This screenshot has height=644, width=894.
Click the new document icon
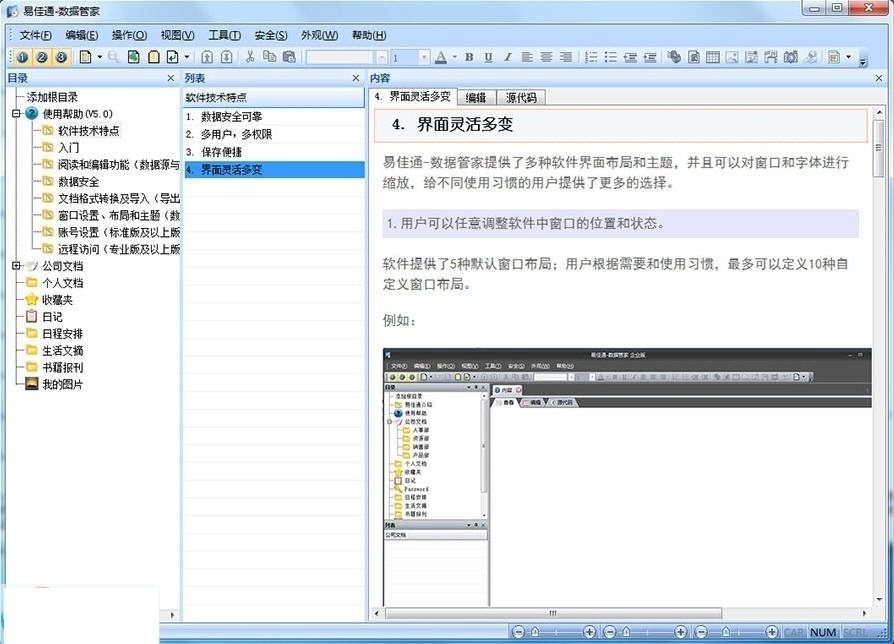point(86,57)
